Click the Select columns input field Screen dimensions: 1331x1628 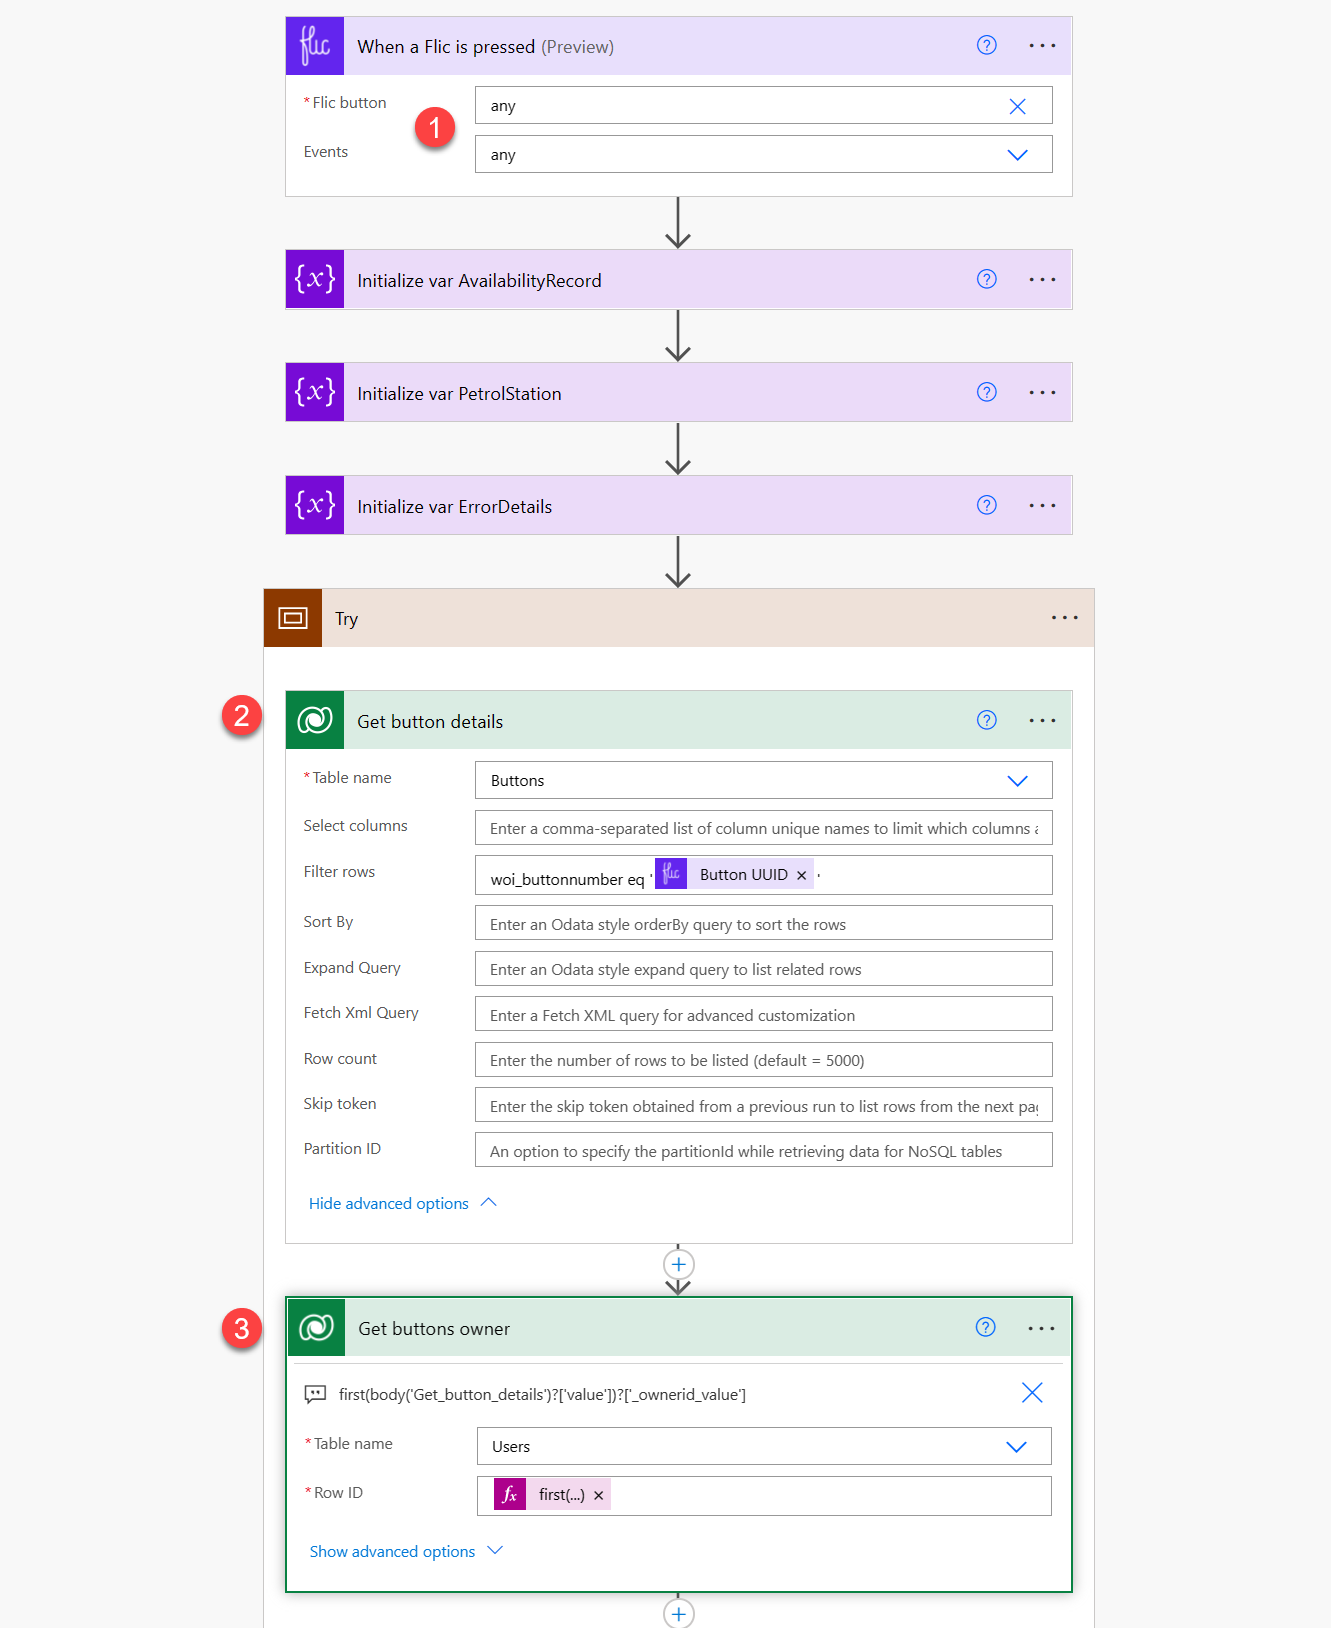click(763, 828)
